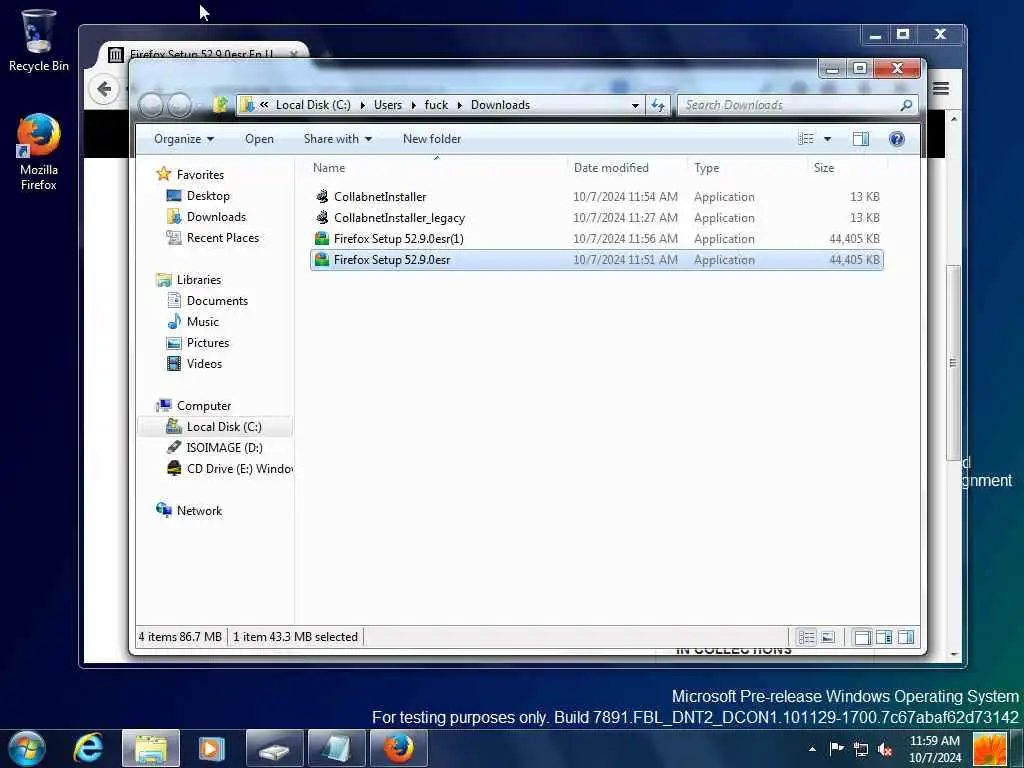Toggle the preview pane button in toolbar
Image resolution: width=1024 pixels, height=768 pixels.
[x=861, y=139]
